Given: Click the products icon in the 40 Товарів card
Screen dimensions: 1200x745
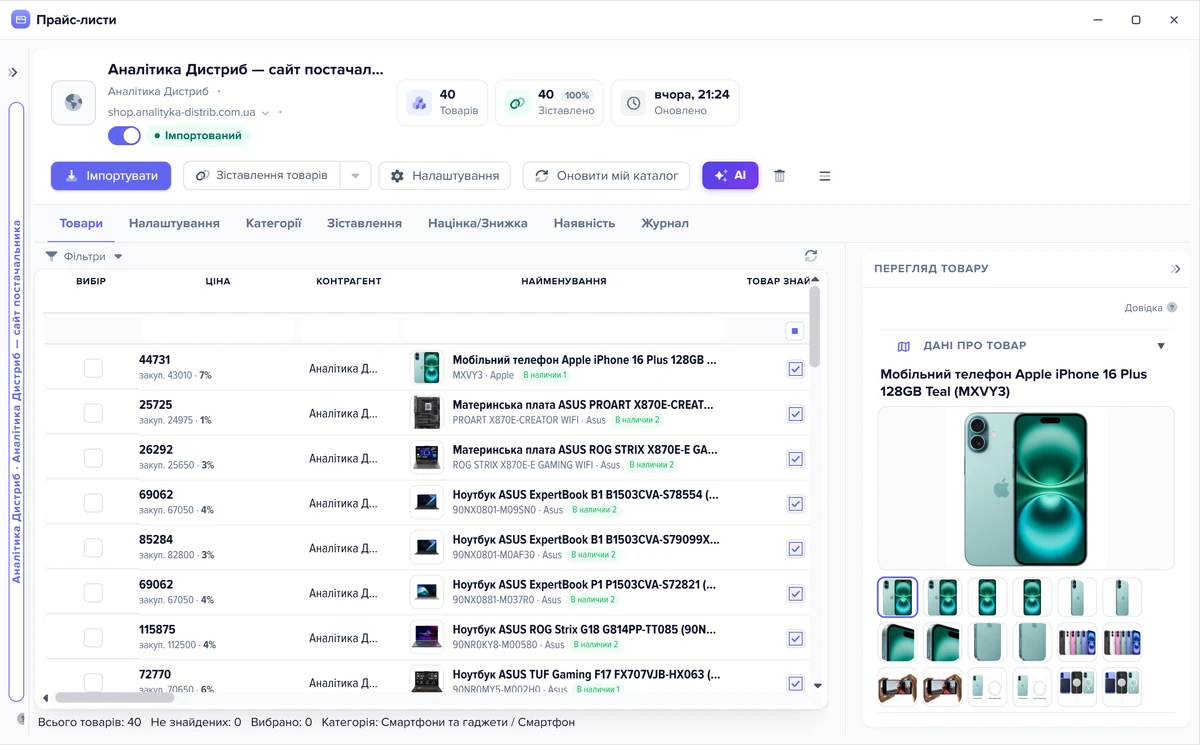Looking at the screenshot, I should point(419,103).
